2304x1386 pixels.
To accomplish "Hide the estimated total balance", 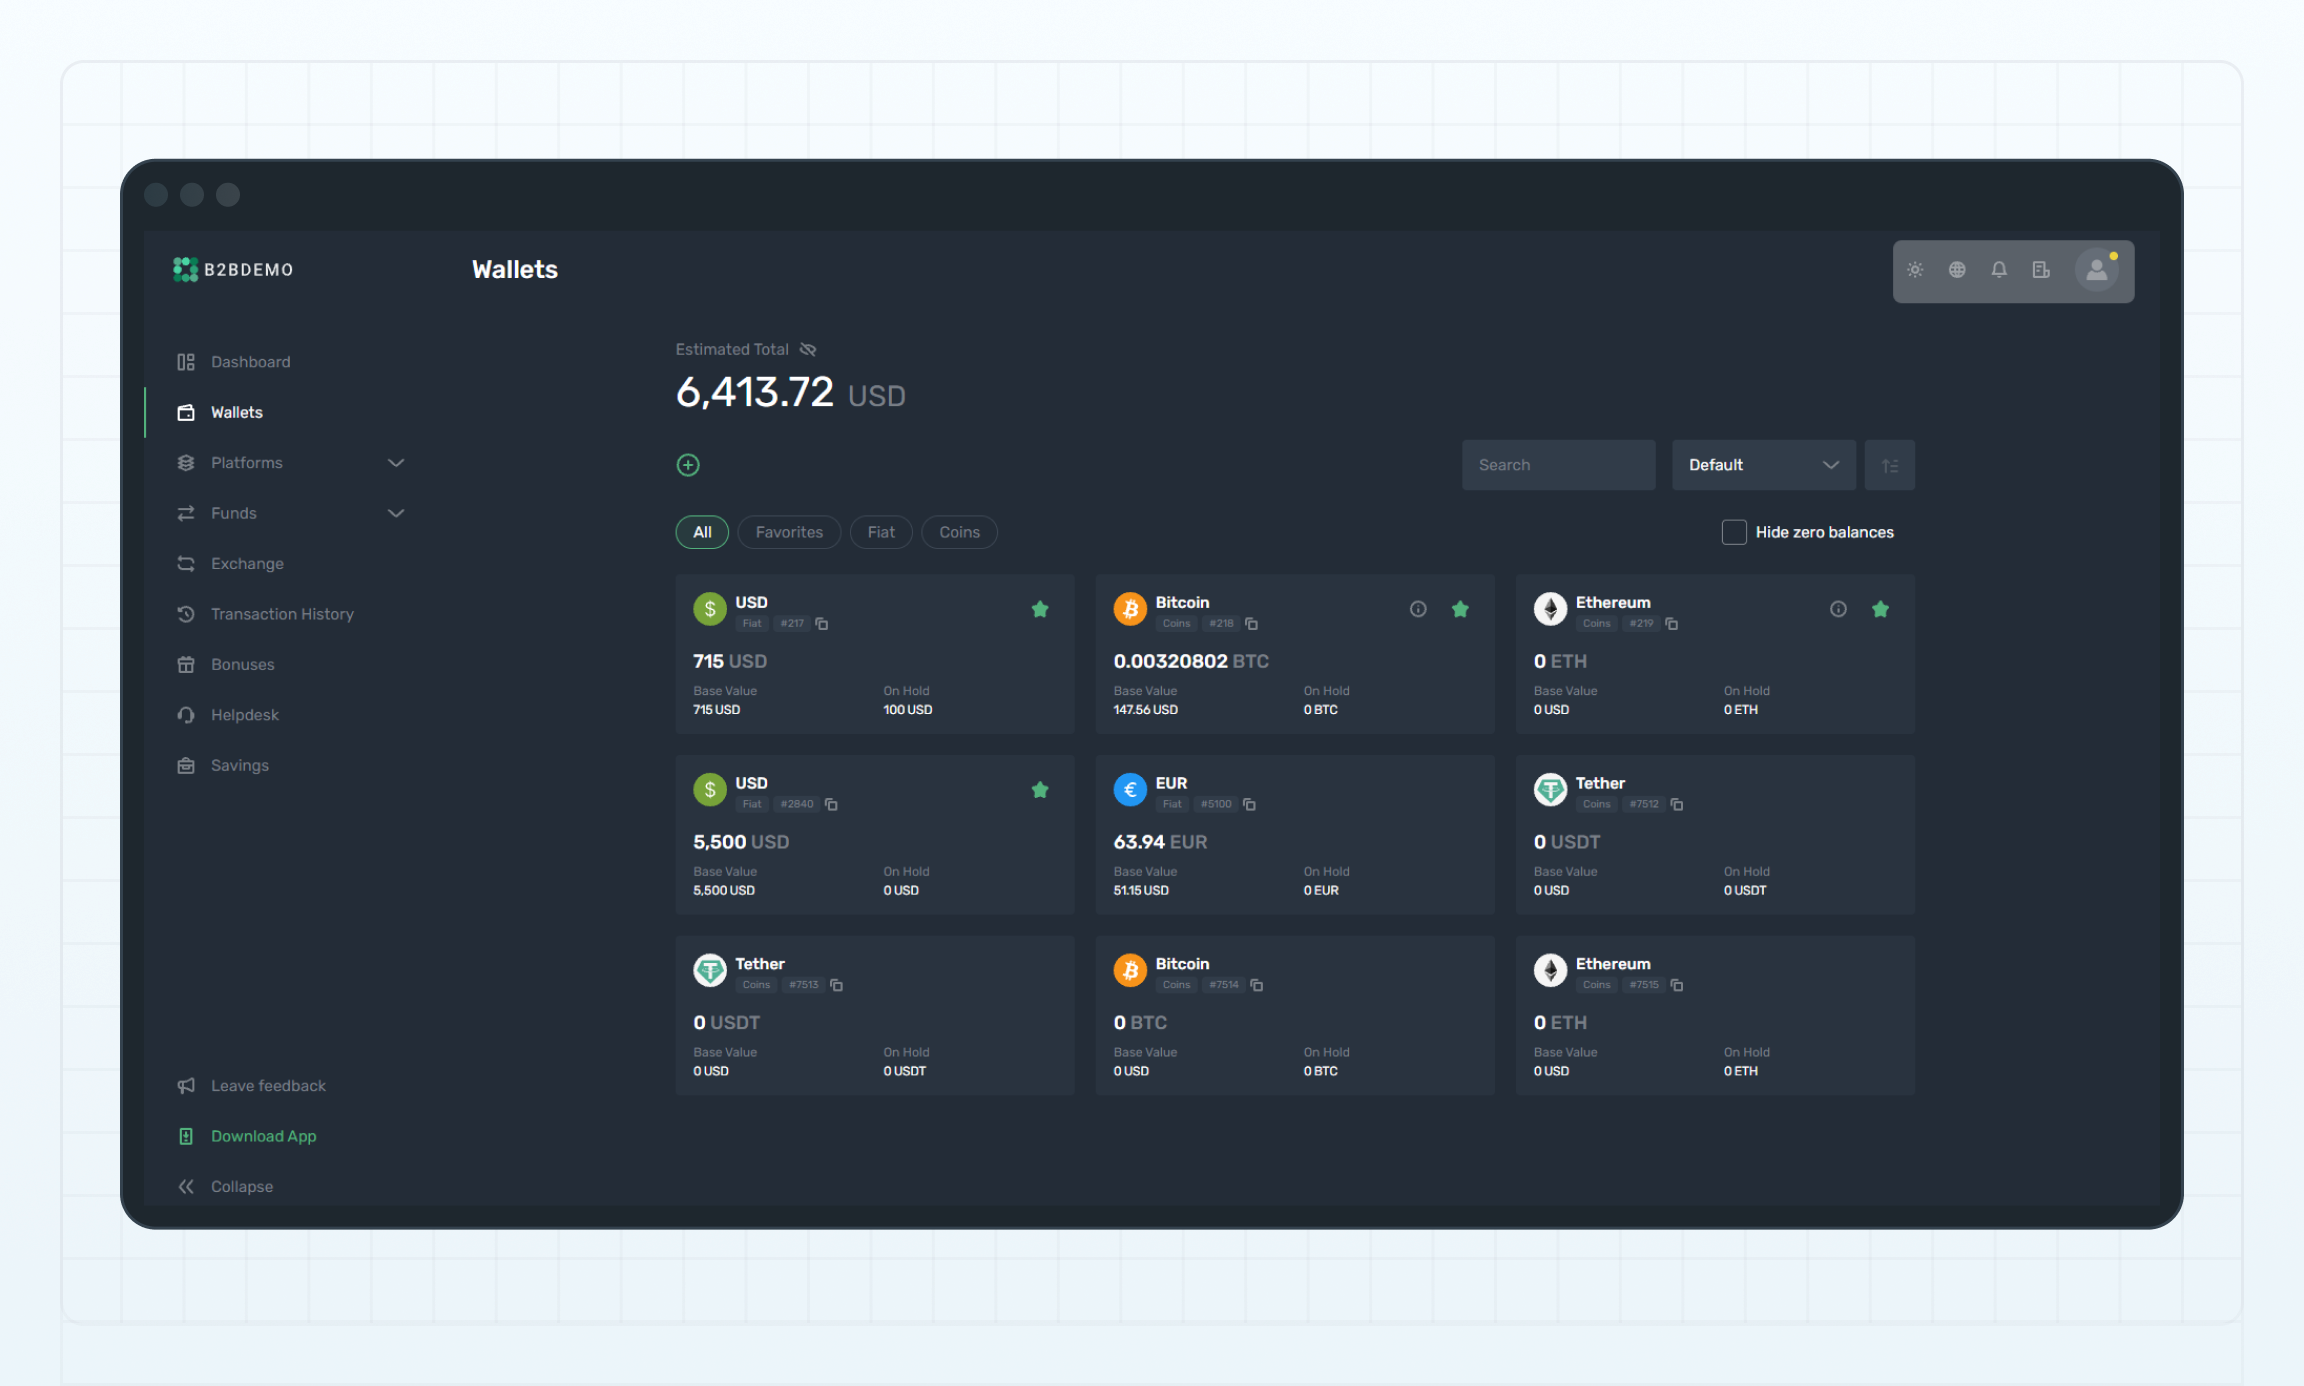I will (808, 349).
